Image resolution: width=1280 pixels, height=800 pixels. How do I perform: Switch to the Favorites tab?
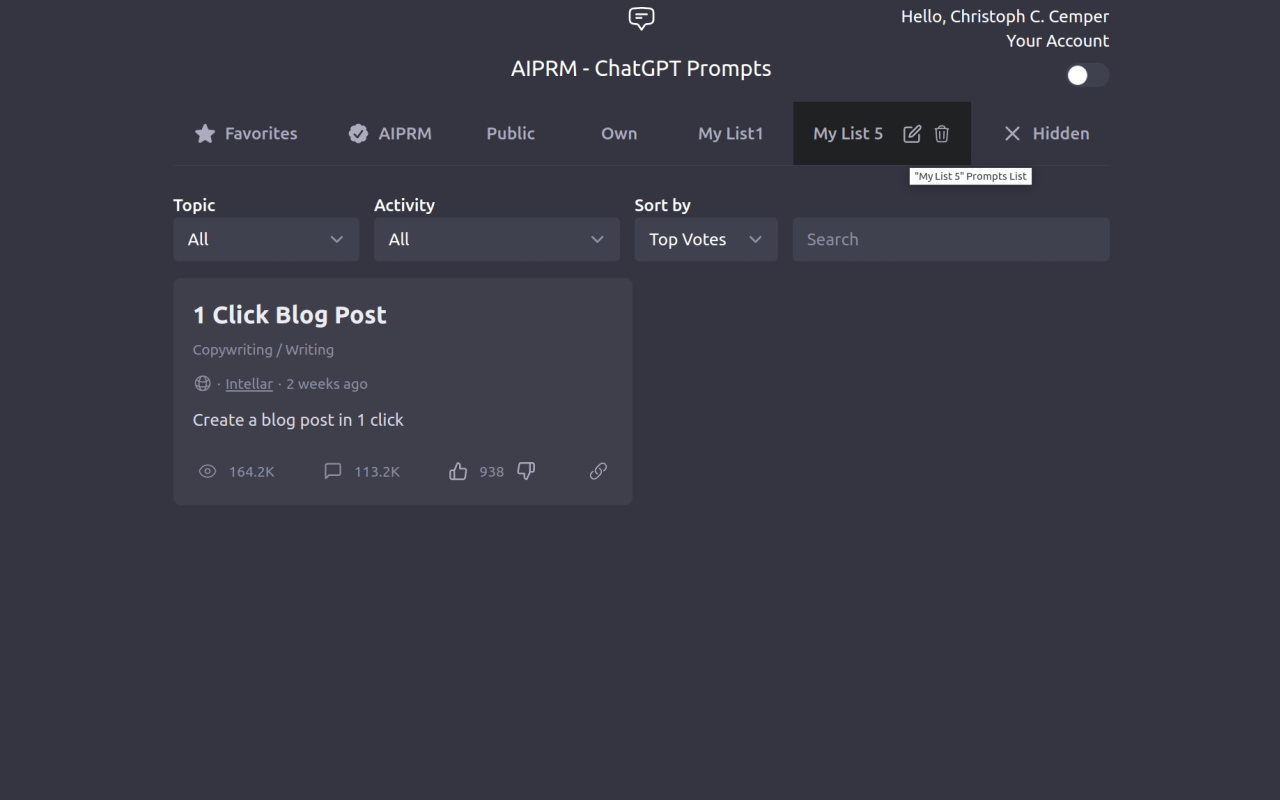pos(246,133)
